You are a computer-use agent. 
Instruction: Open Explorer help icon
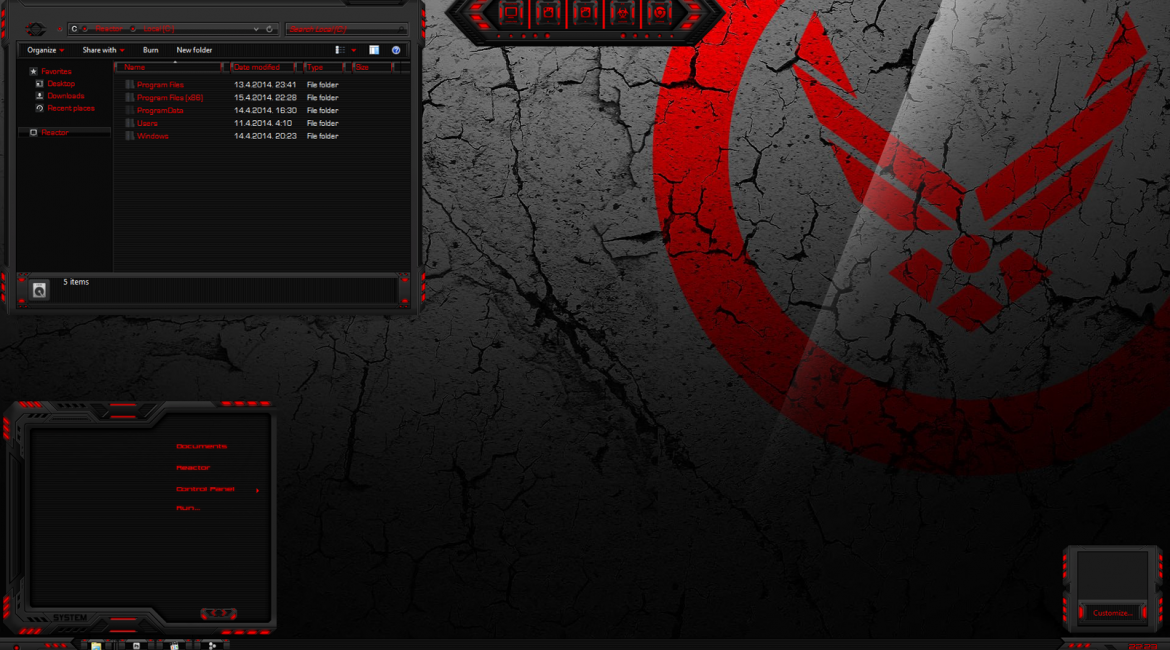tap(396, 50)
